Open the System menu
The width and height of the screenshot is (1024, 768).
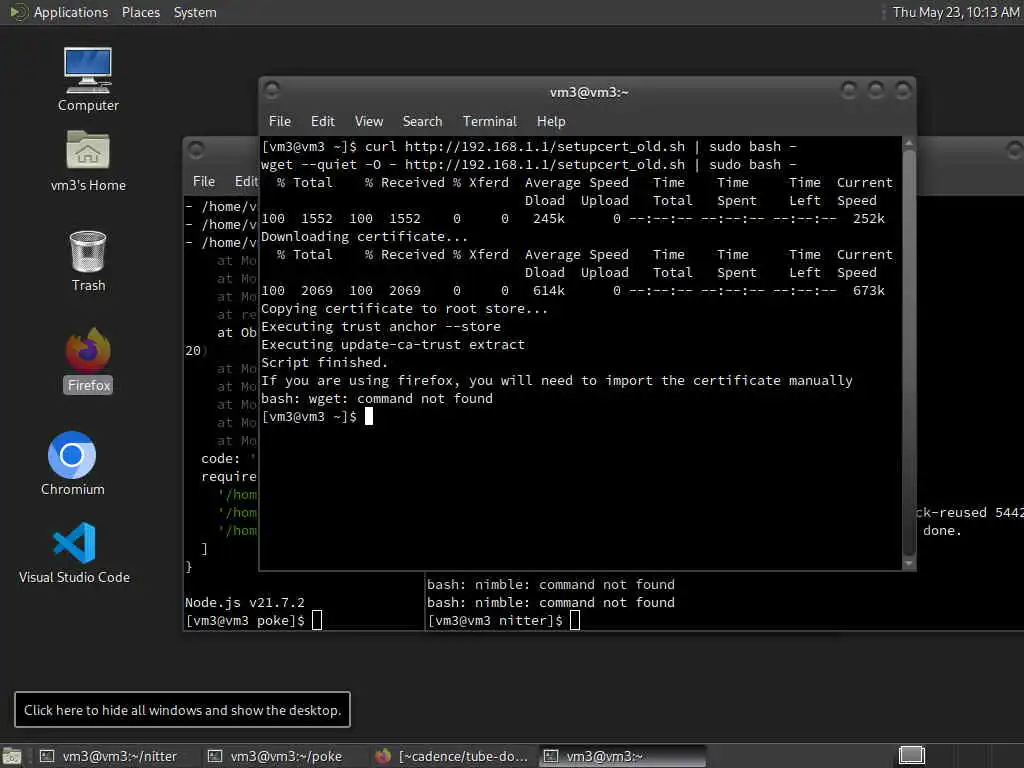coord(195,12)
